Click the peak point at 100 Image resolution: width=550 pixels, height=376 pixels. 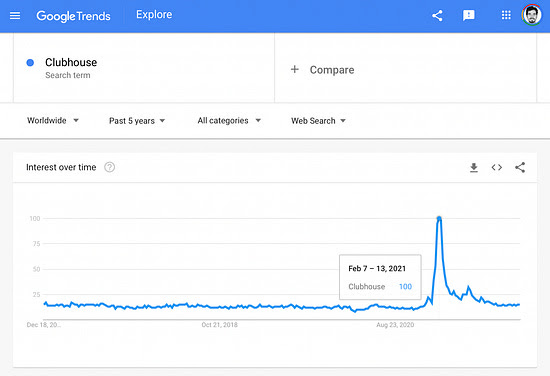click(x=439, y=219)
